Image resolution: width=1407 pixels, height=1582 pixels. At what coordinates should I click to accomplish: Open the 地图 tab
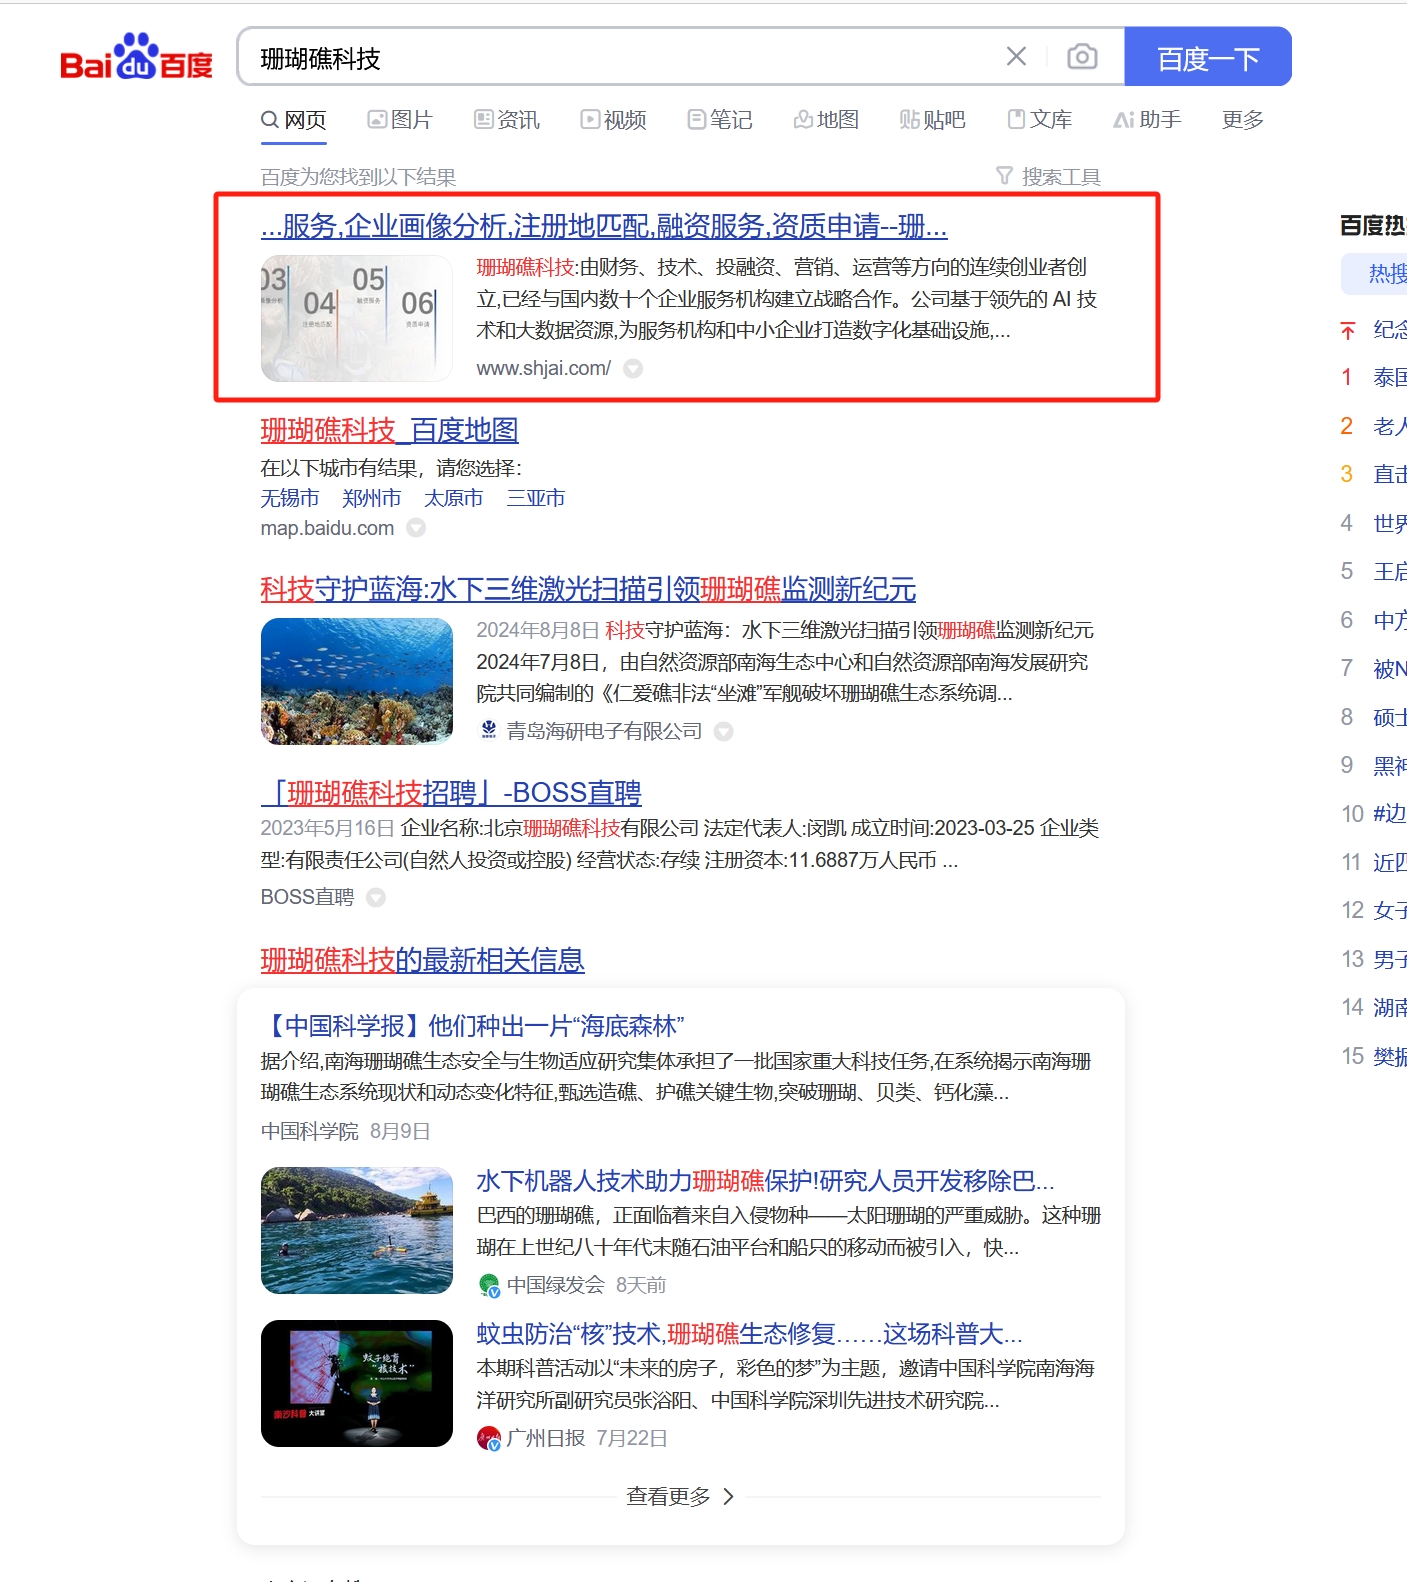(826, 120)
